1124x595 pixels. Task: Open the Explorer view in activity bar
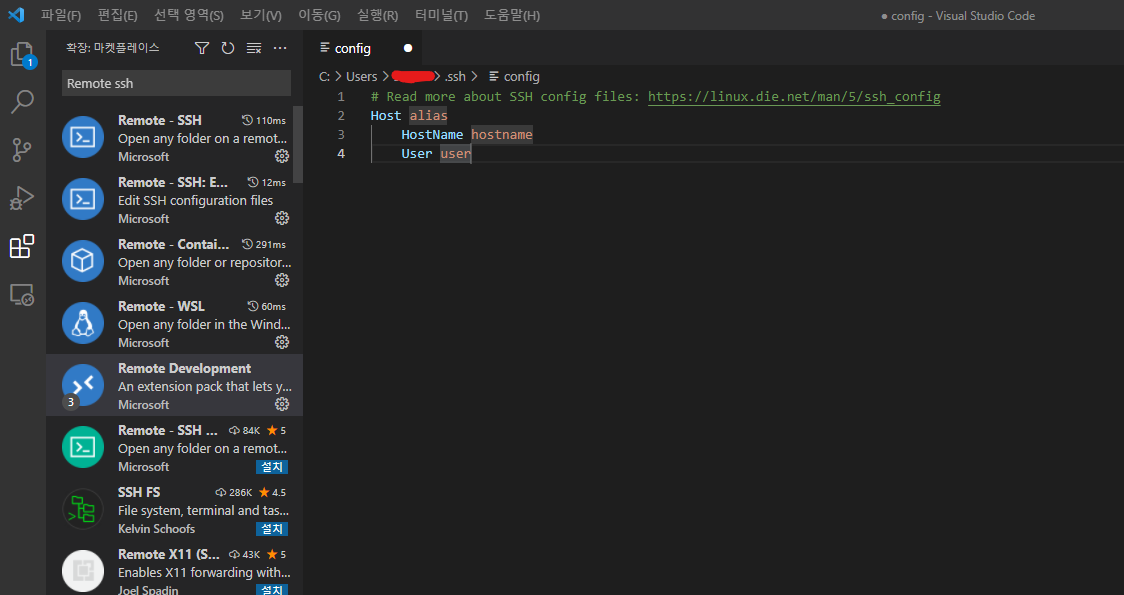click(22, 54)
